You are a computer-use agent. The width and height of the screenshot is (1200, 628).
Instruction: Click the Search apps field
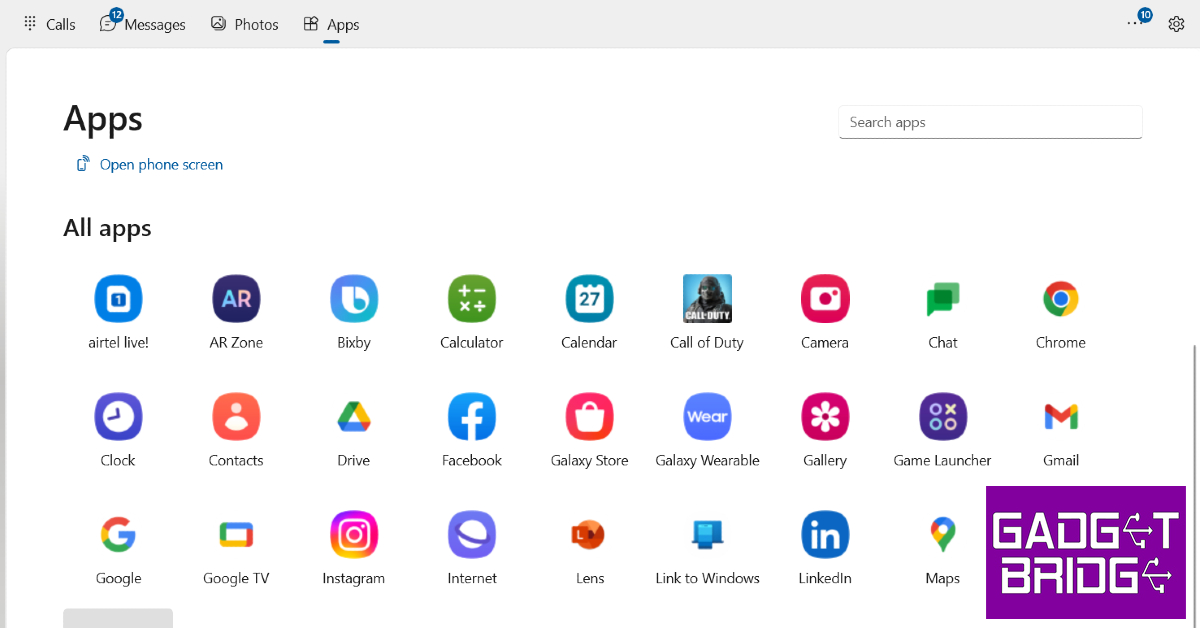990,122
